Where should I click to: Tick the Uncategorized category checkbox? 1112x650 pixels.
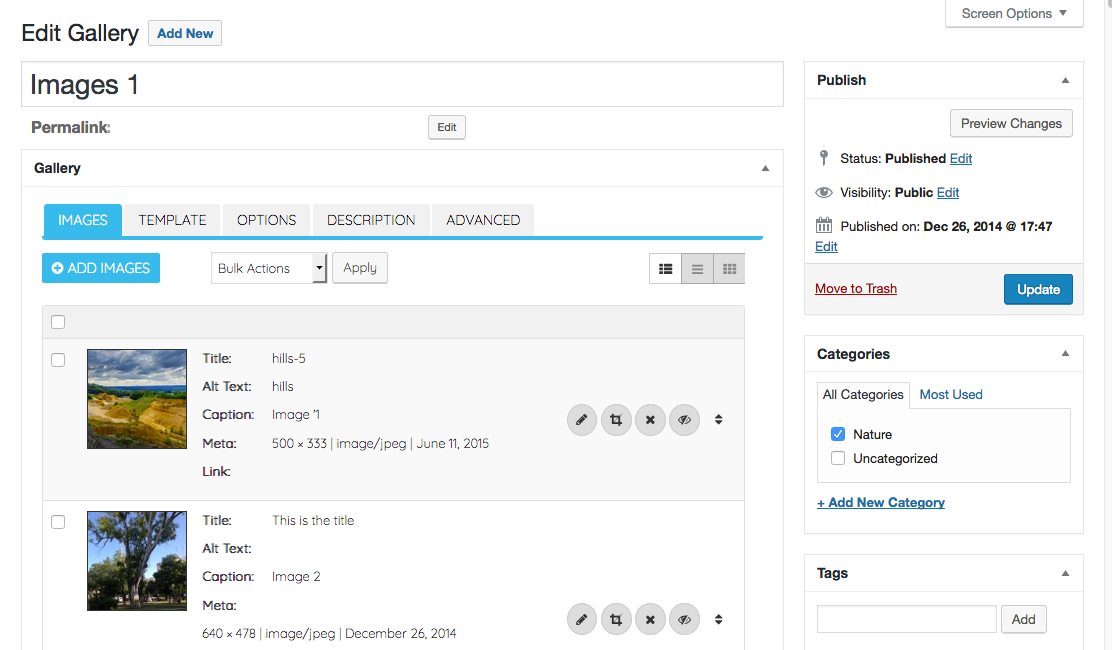[838, 459]
